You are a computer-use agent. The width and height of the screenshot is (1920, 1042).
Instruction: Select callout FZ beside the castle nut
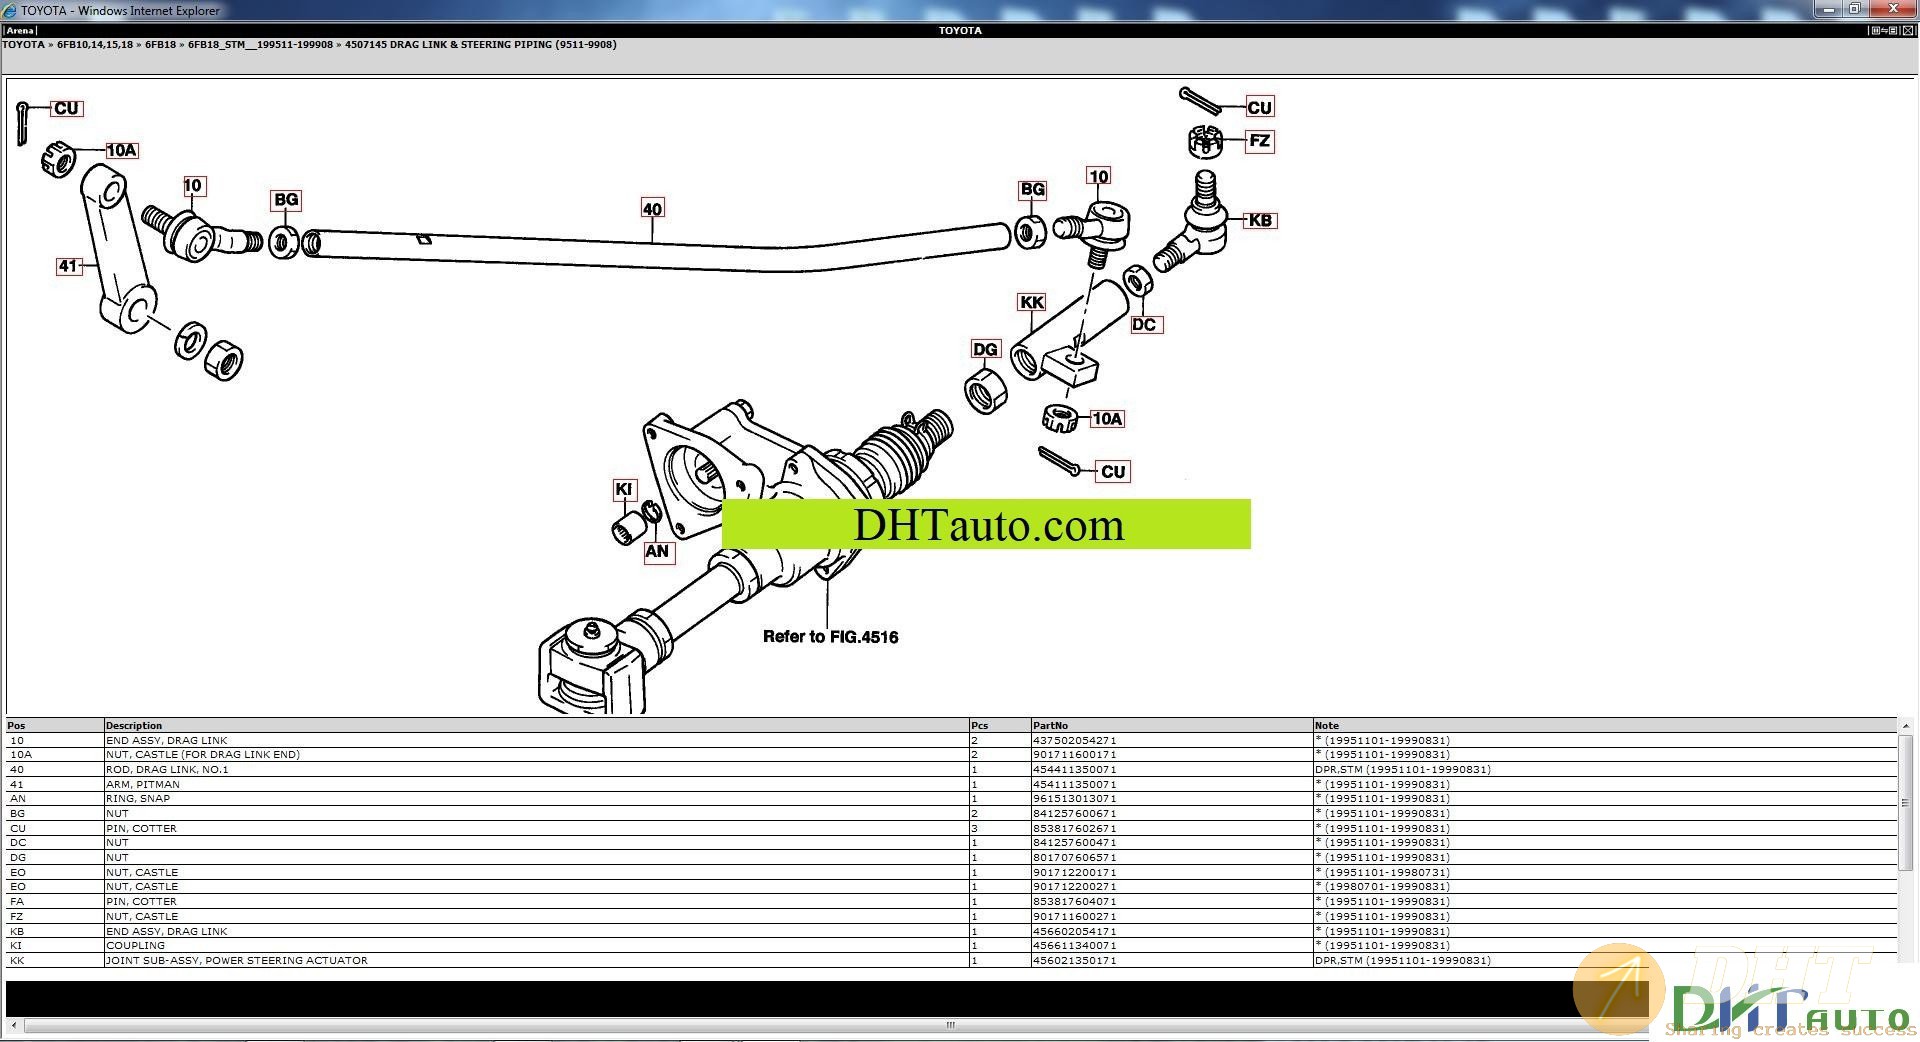[1260, 141]
